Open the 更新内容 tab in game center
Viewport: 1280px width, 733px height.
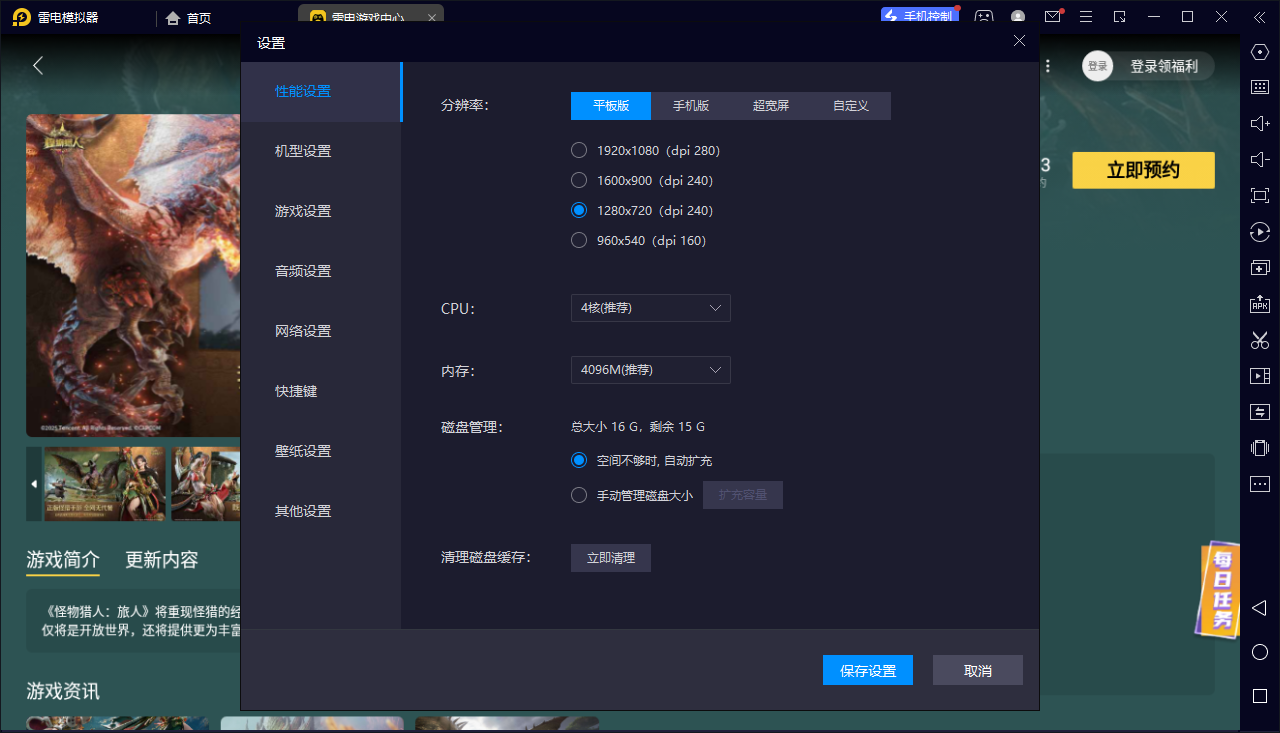coord(162,560)
